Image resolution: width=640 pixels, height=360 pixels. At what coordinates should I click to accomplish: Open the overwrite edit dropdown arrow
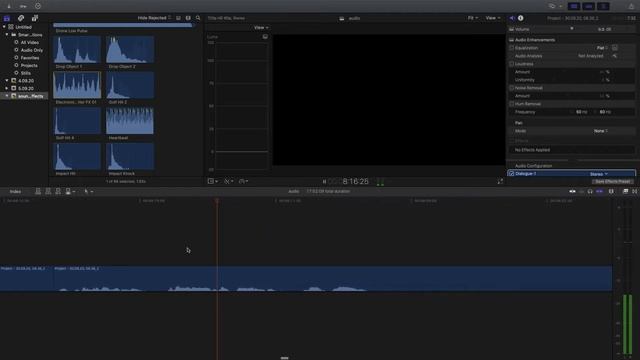73,191
